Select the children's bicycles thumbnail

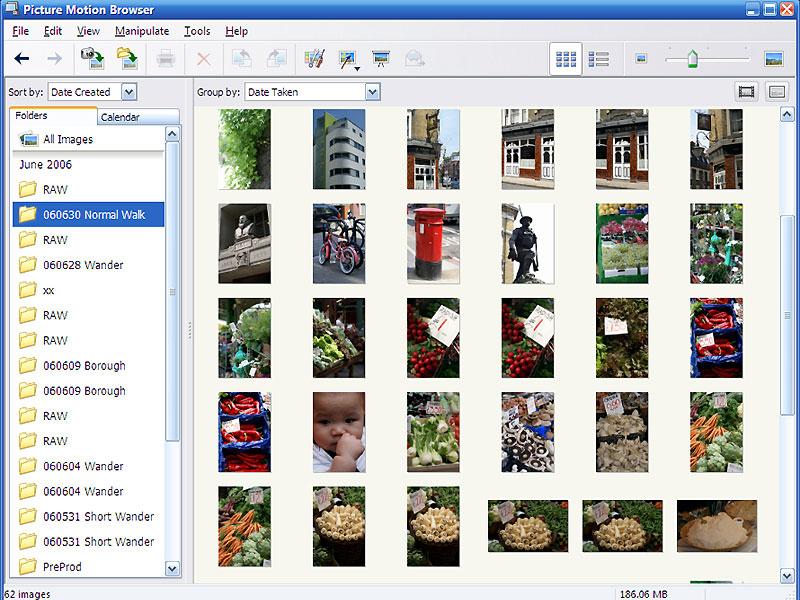pyautogui.click(x=339, y=243)
